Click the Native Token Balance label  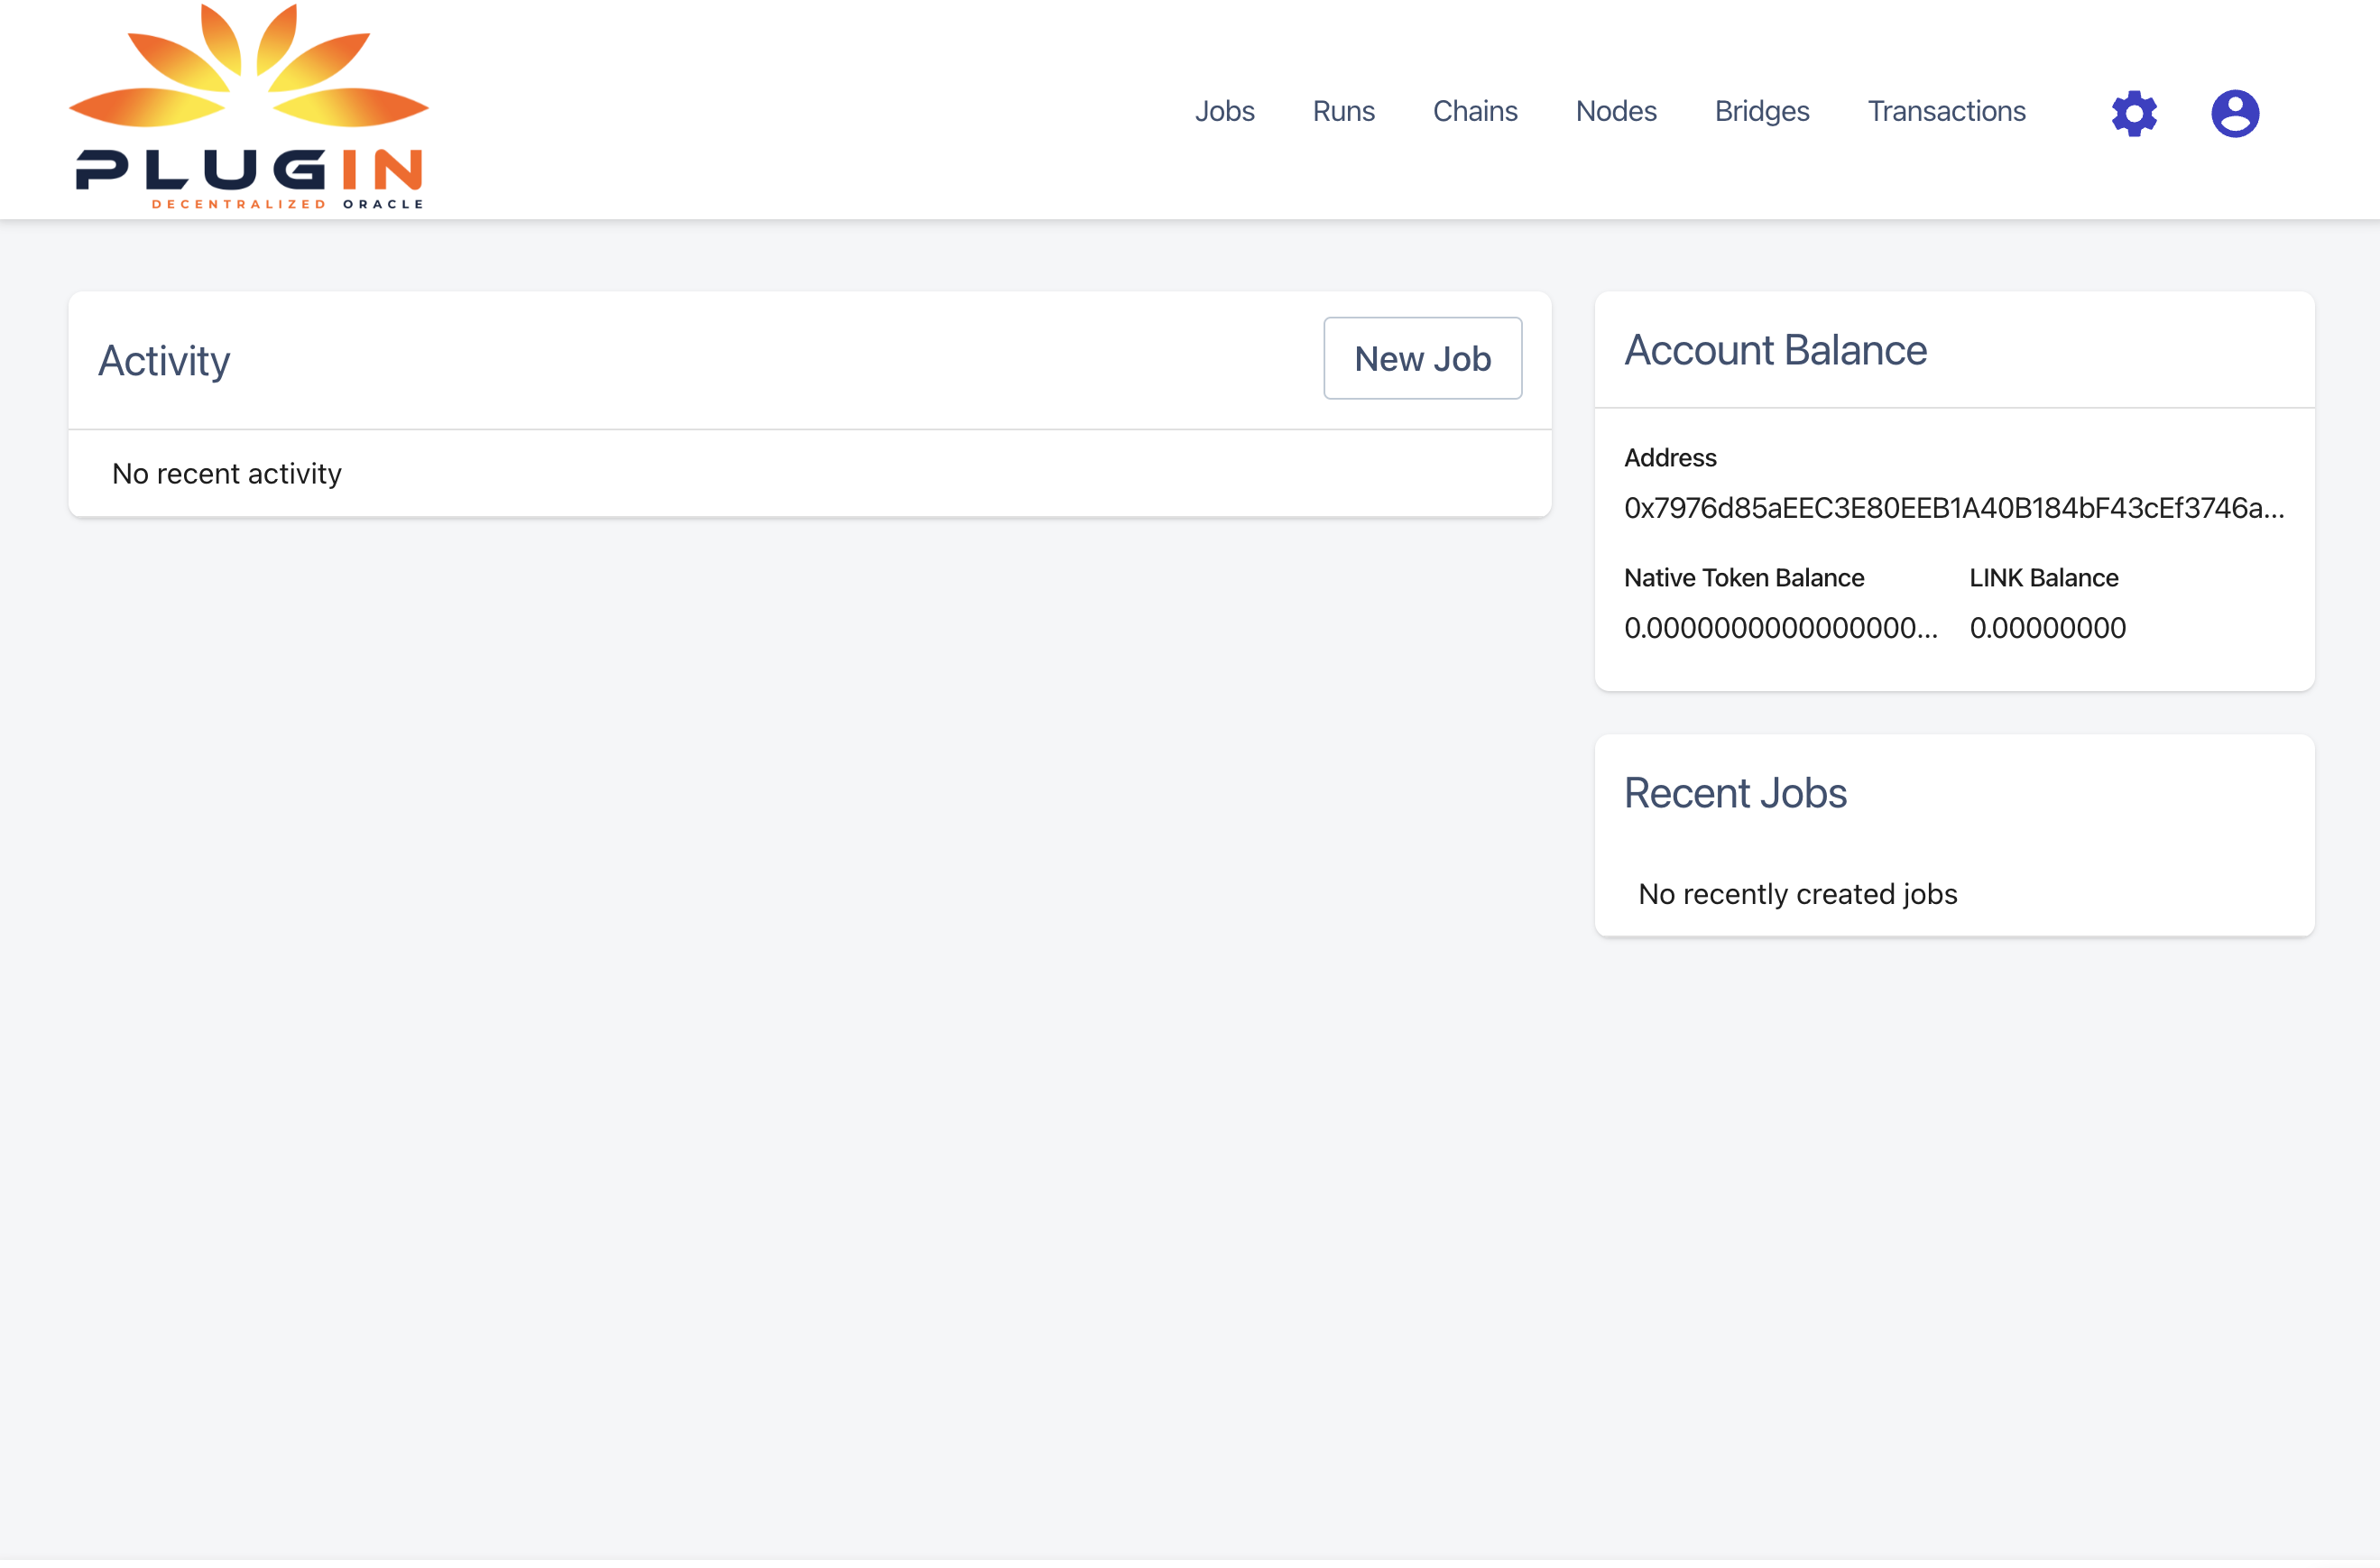(x=1744, y=577)
